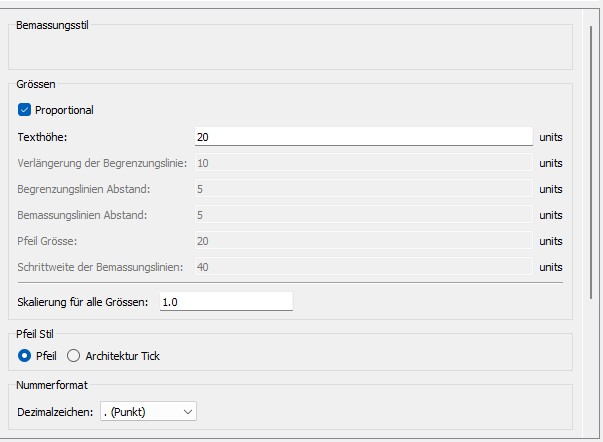Click the Grössen group heading
Image resolution: width=603 pixels, height=442 pixels.
pyautogui.click(x=38, y=84)
